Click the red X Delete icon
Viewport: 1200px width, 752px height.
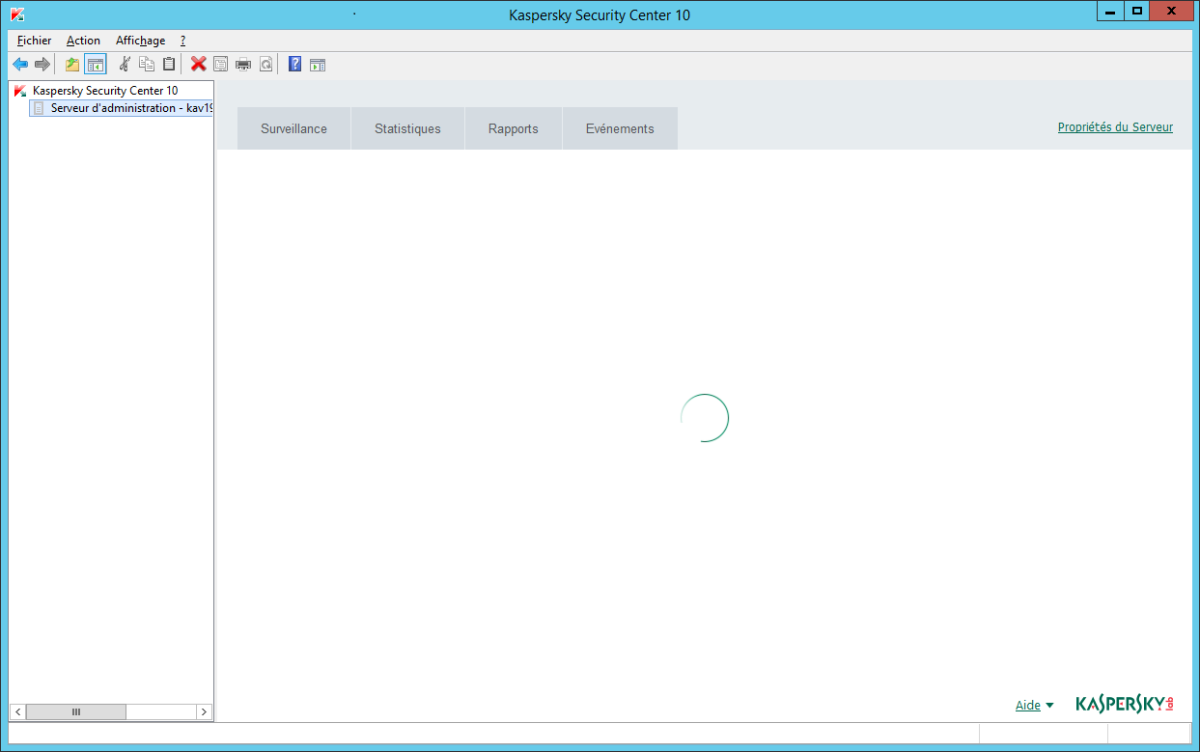point(198,65)
